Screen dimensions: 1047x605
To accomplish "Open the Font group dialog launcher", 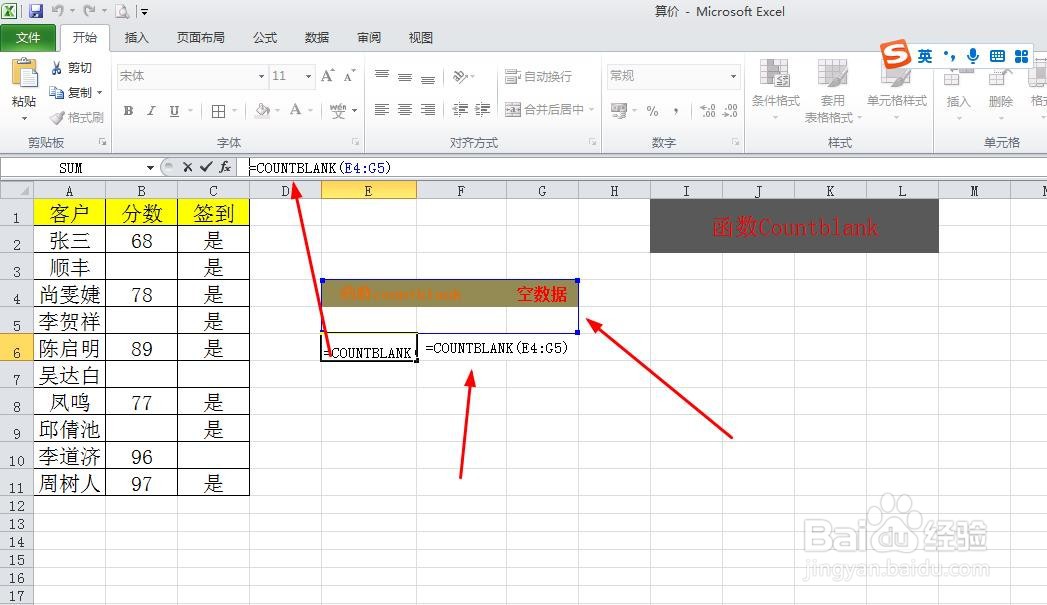I will tap(355, 142).
